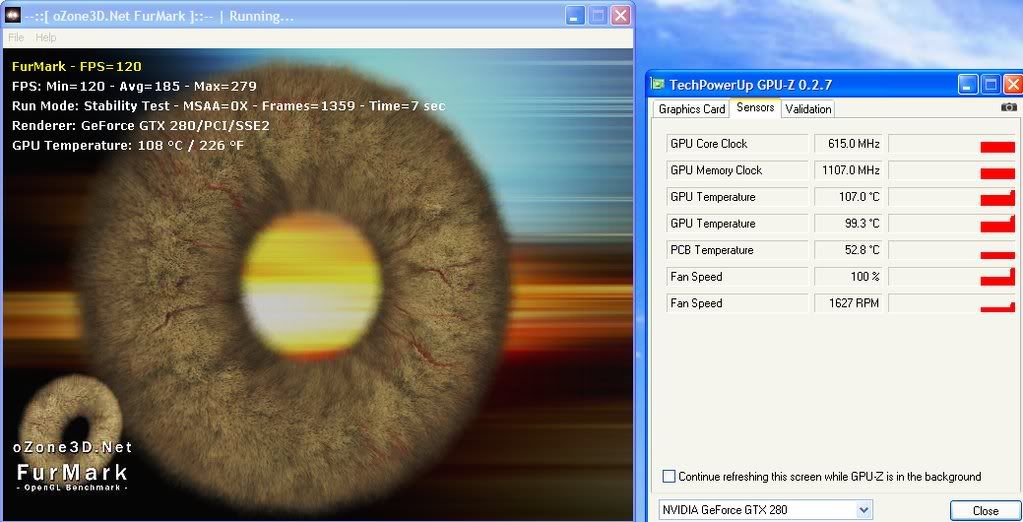Open the Validation tab
Image resolution: width=1023 pixels, height=522 pixels.
click(808, 109)
